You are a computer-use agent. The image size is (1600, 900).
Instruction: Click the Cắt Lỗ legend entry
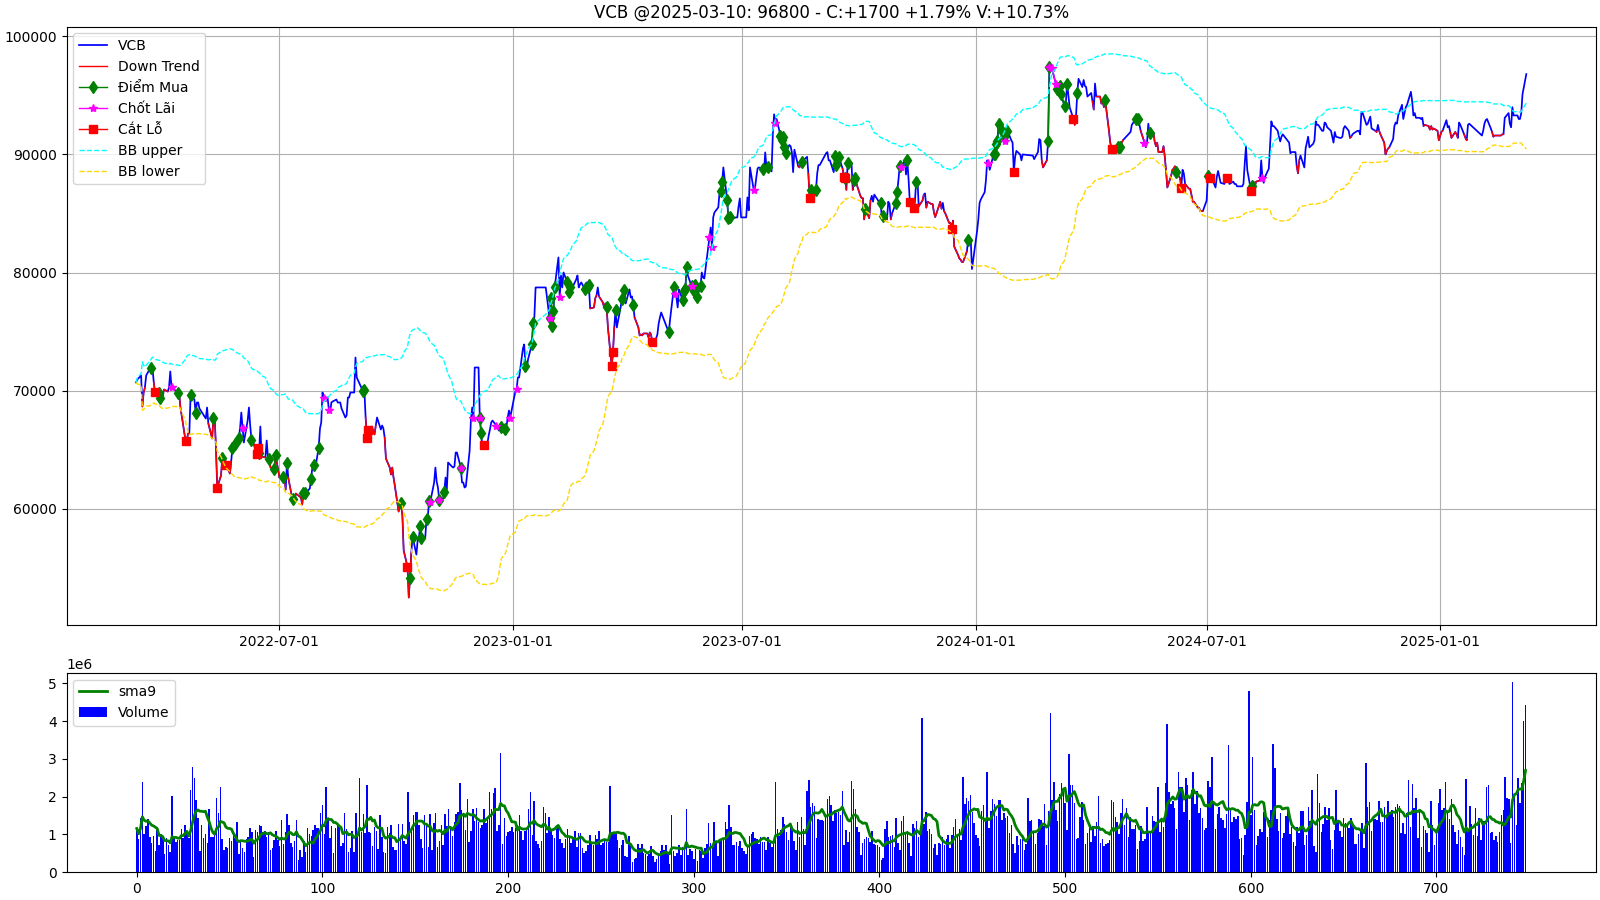[x=120, y=129]
